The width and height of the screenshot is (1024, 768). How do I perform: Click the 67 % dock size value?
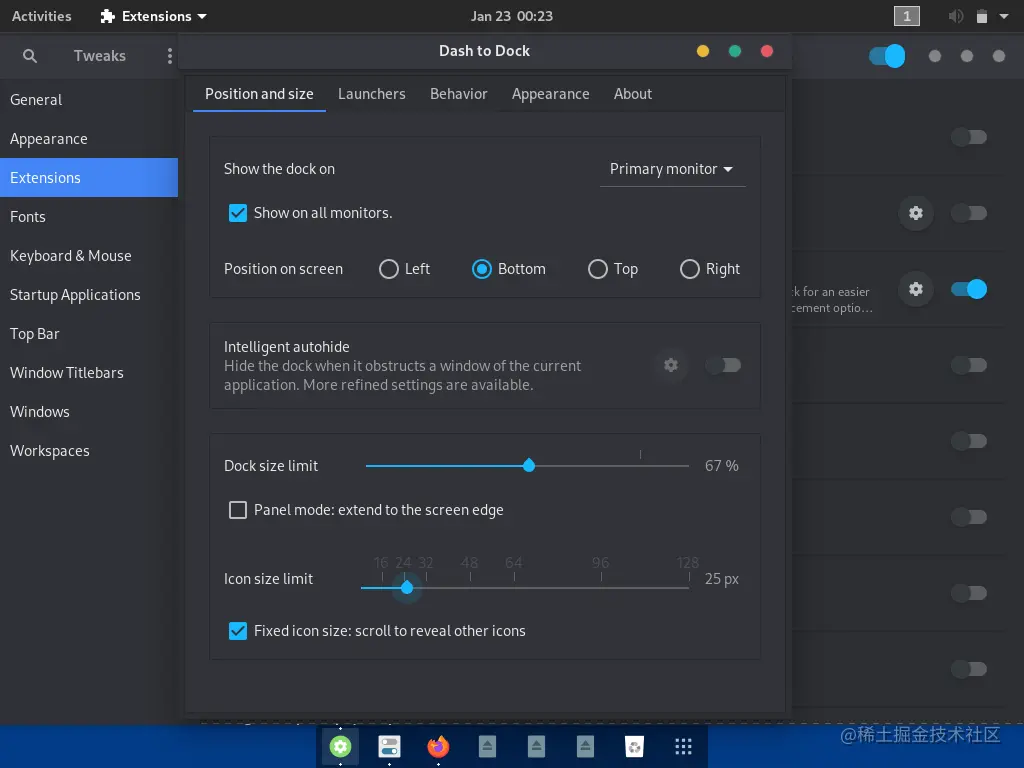722,466
